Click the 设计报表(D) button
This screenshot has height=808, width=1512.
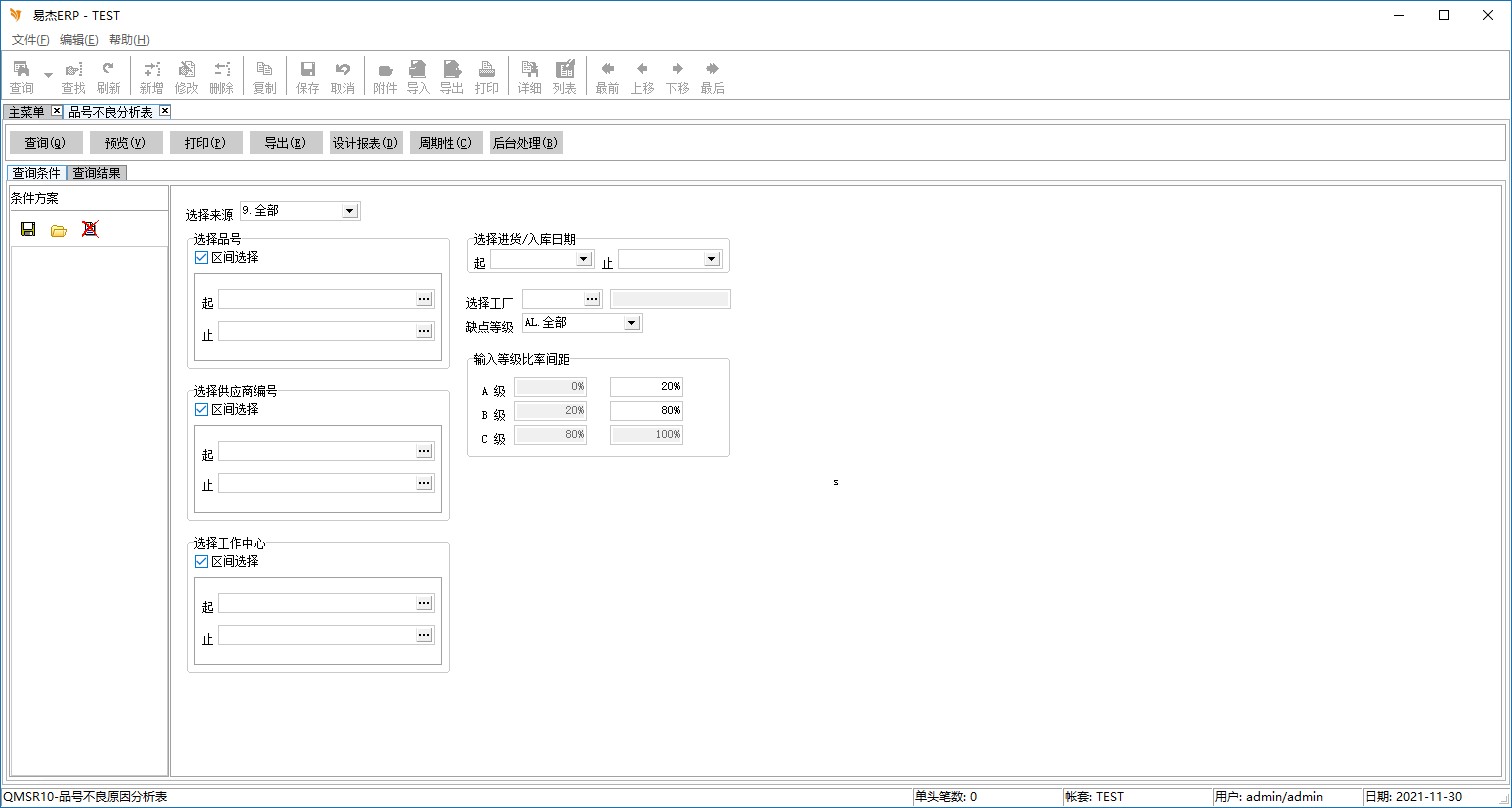[366, 143]
